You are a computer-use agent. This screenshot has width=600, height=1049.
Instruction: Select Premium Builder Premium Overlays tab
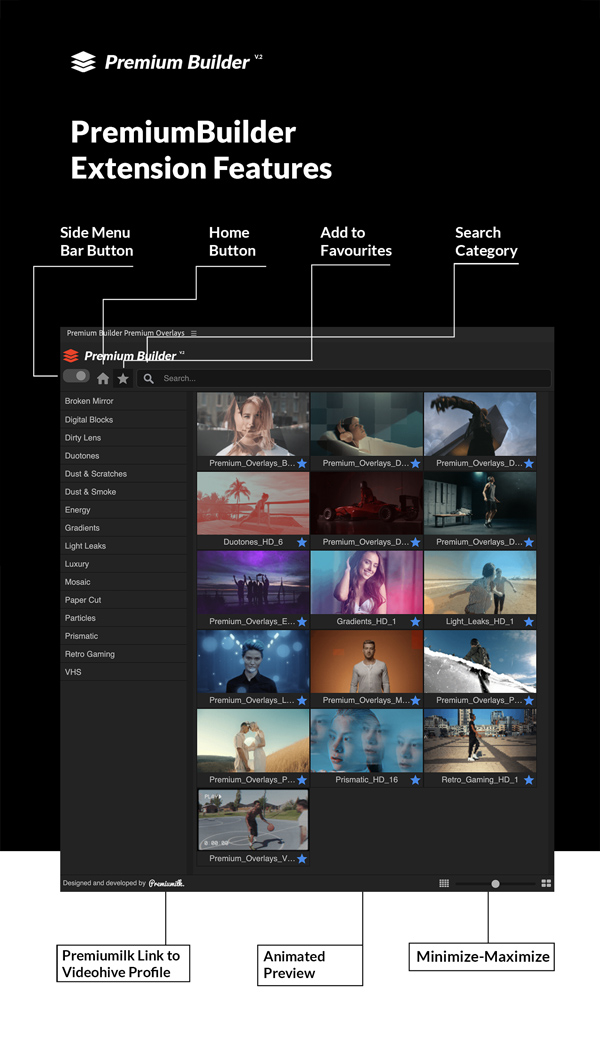coord(126,333)
